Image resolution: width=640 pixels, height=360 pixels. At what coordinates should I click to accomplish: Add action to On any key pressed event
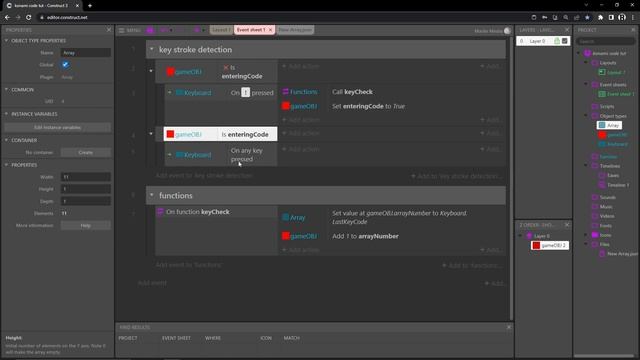click(x=300, y=149)
